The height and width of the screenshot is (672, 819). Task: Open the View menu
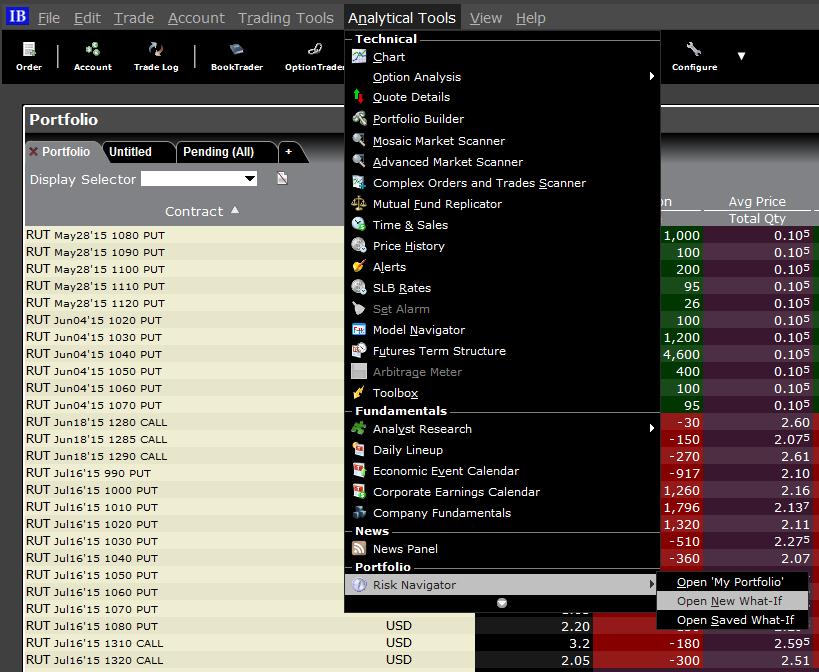[486, 18]
